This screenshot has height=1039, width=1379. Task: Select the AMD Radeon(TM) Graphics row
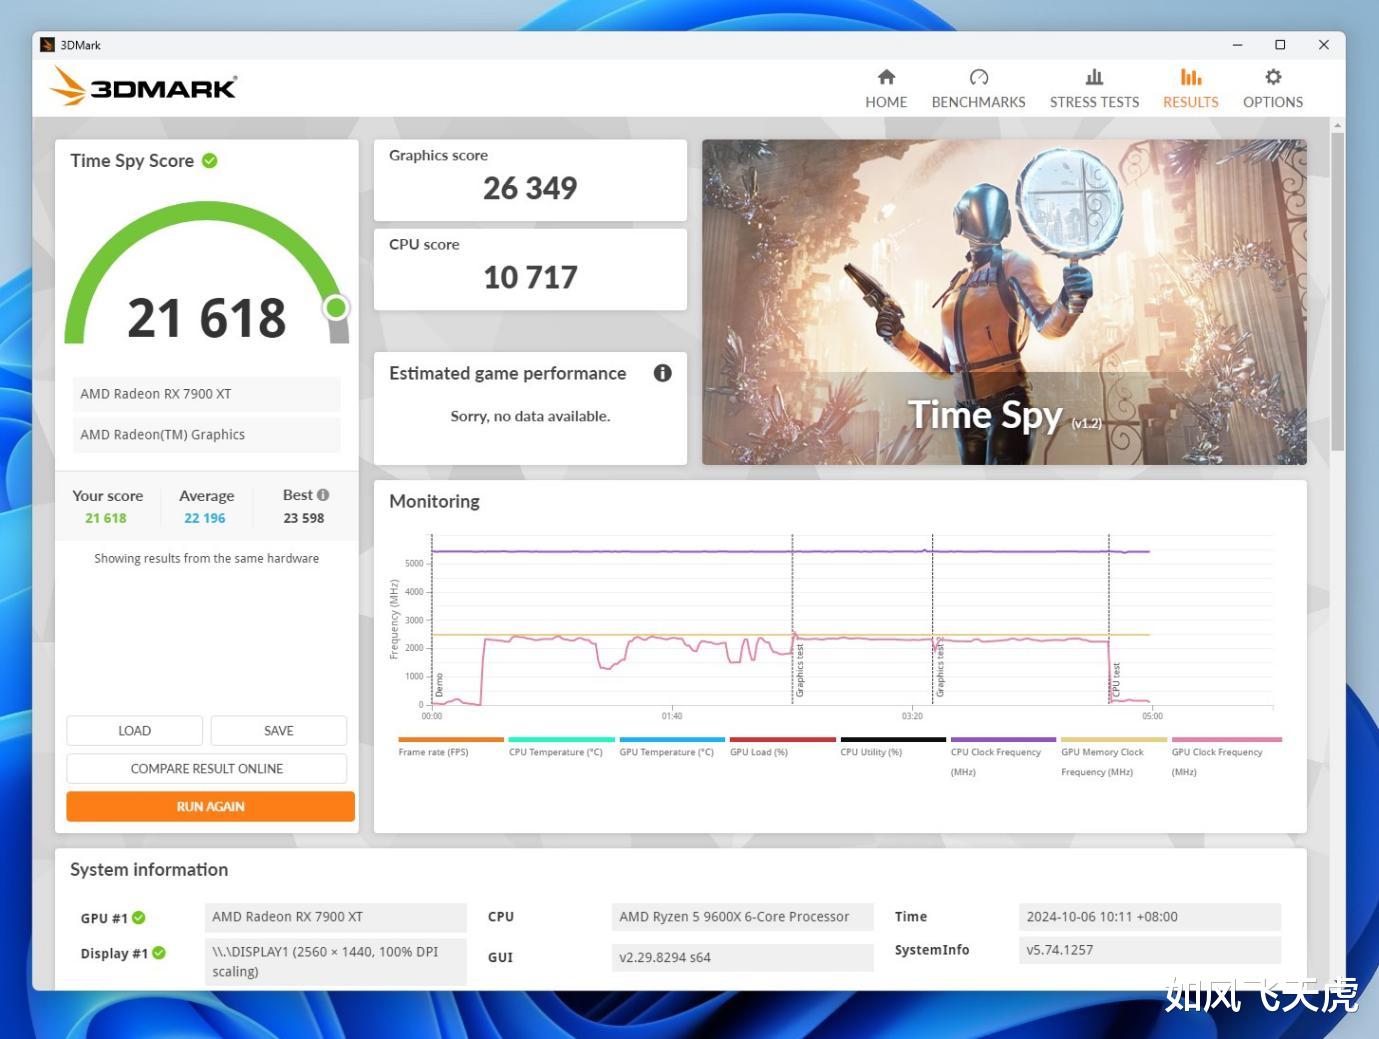(x=206, y=435)
